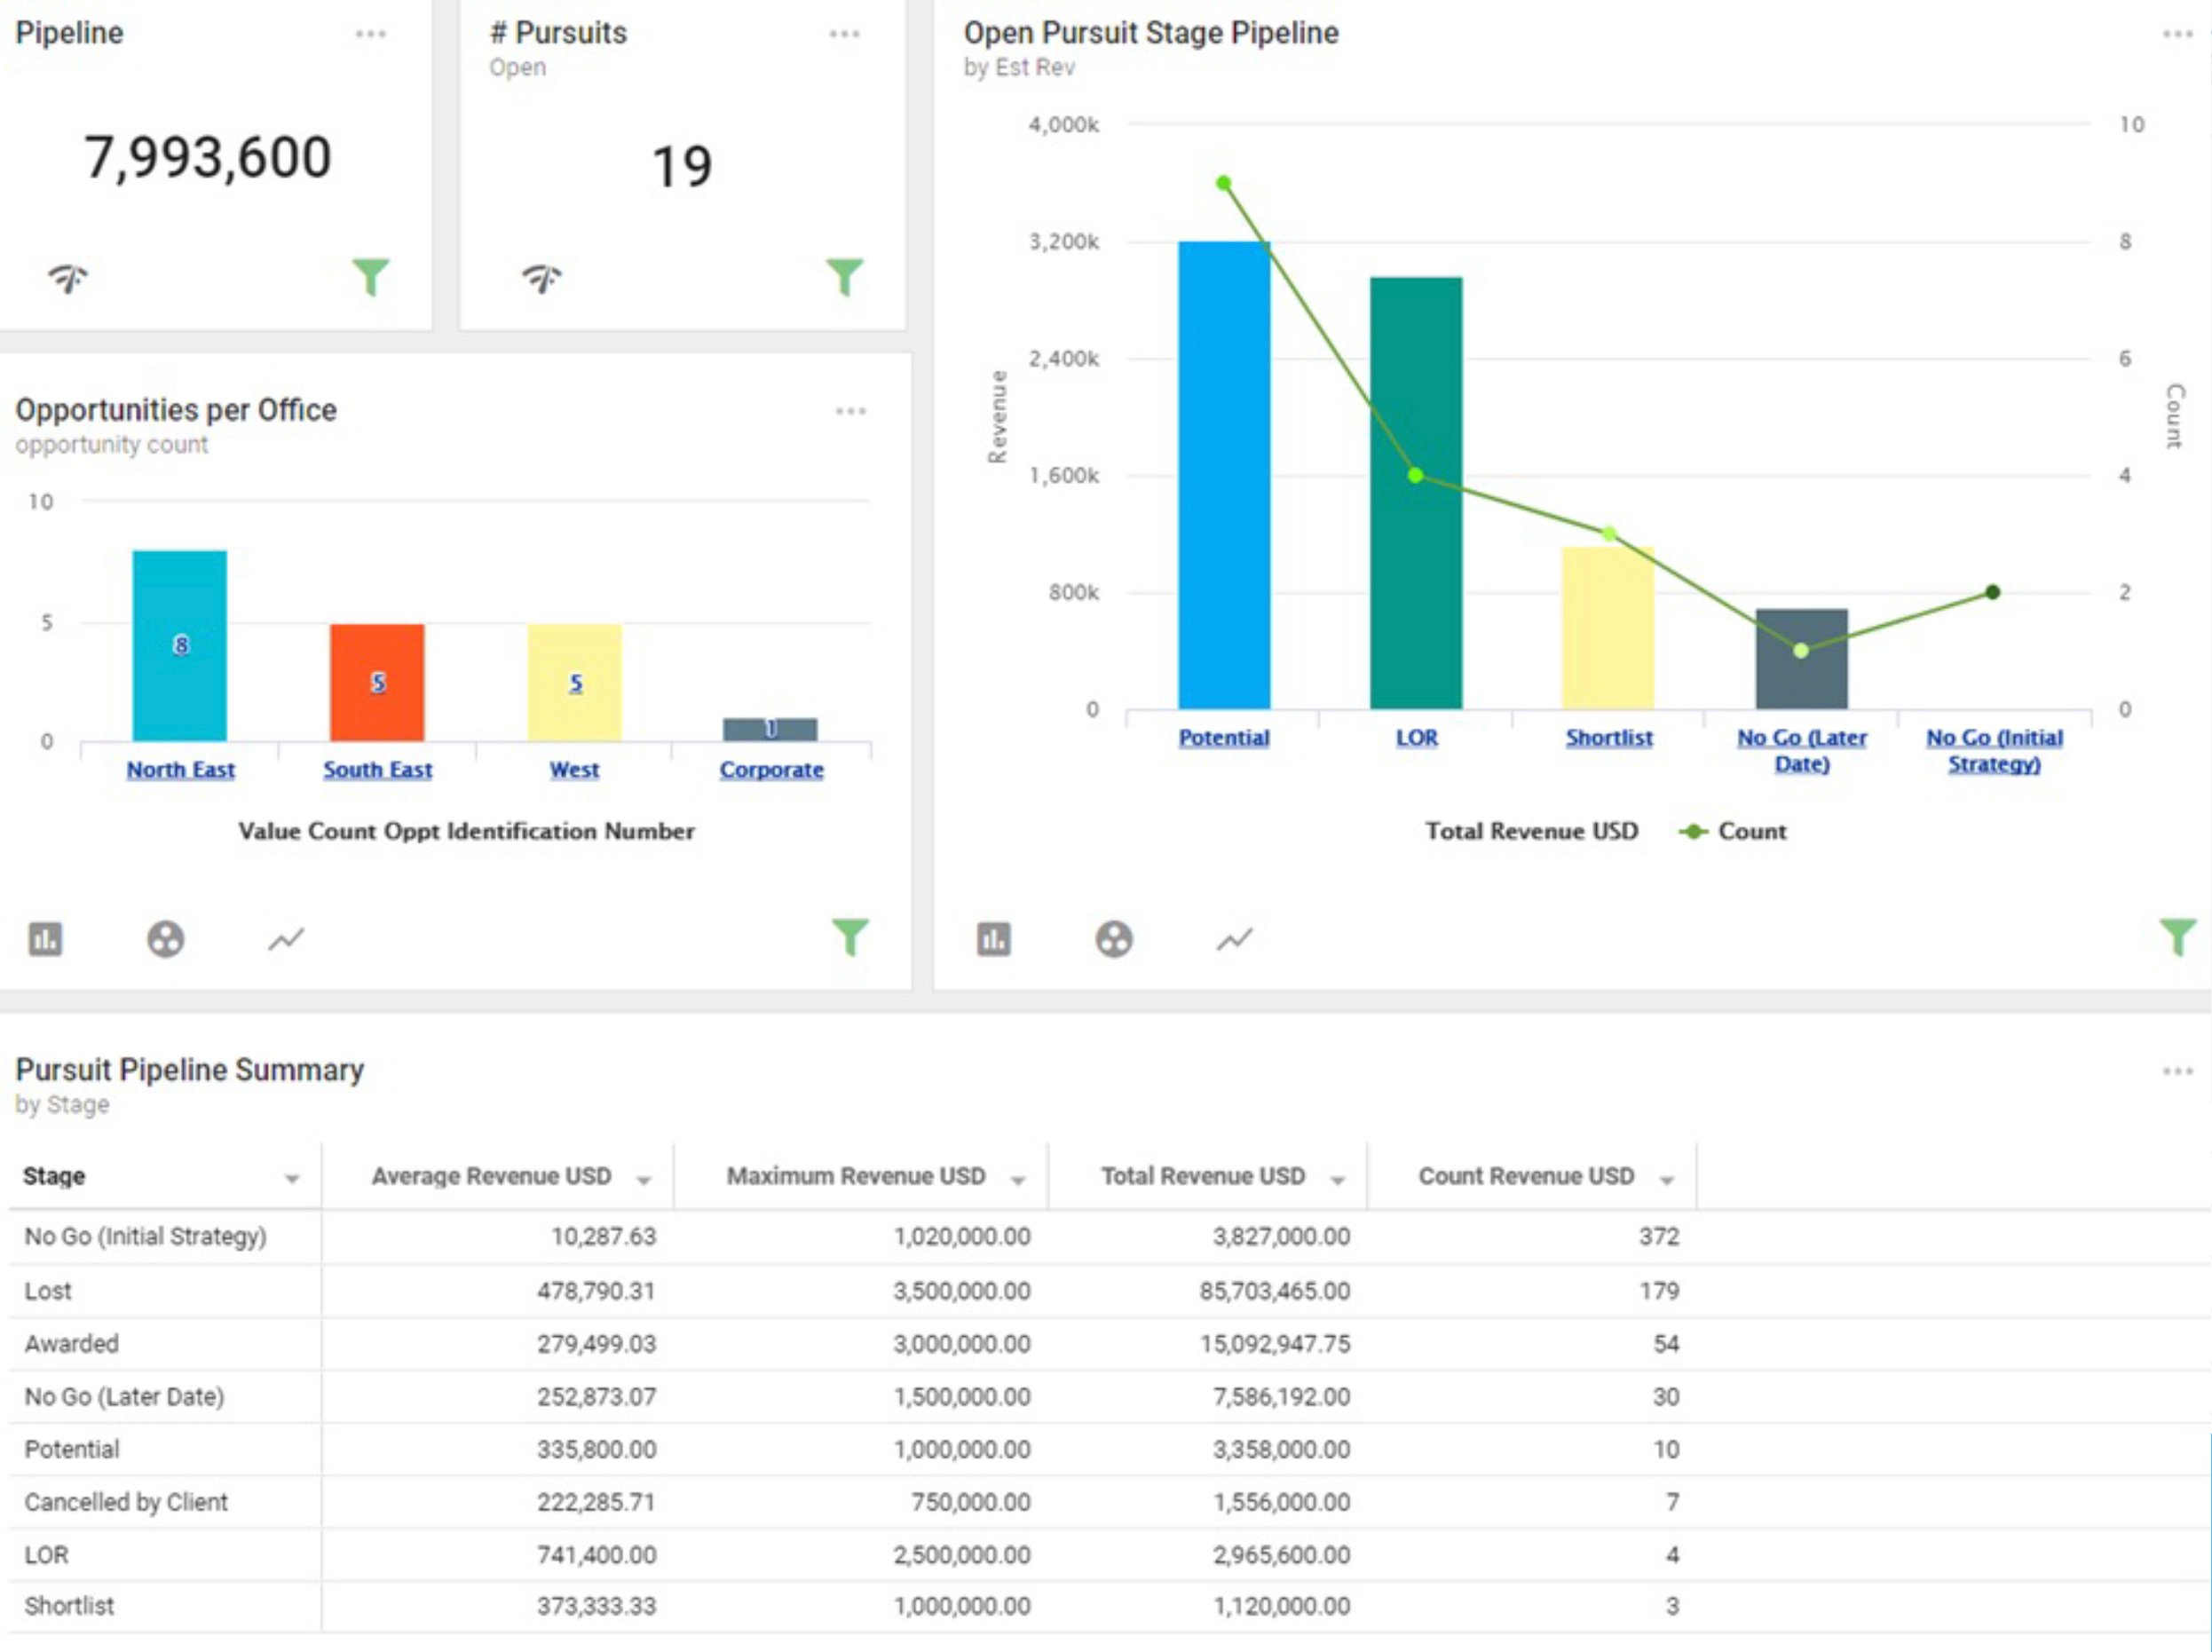Click the North East office link
The image size is (2212, 1652).
180,769
